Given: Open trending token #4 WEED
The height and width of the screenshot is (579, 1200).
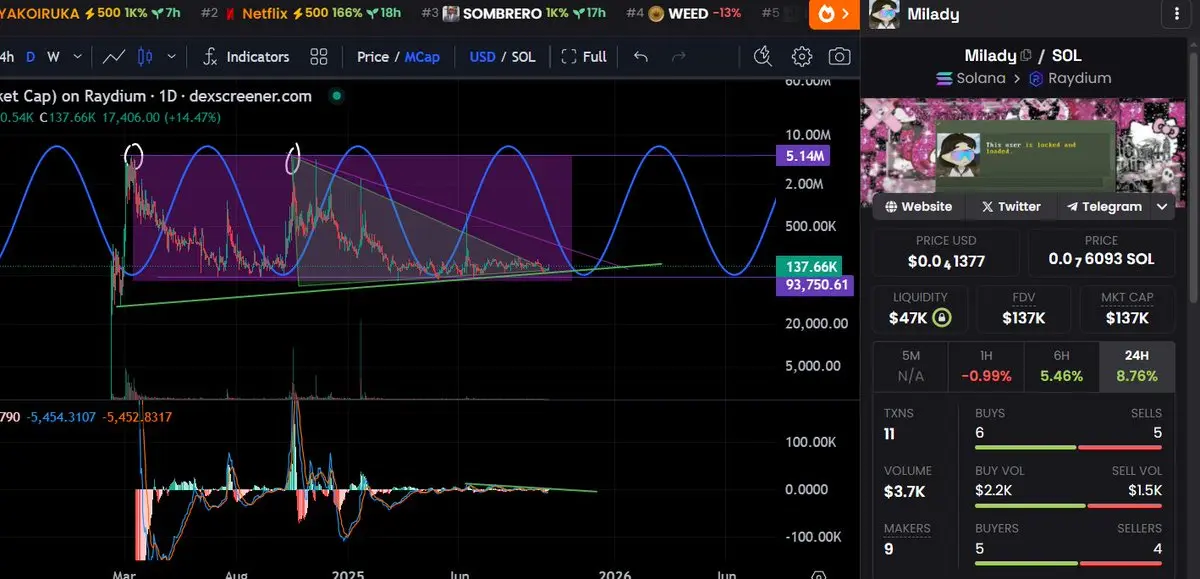Looking at the screenshot, I should tap(684, 14).
